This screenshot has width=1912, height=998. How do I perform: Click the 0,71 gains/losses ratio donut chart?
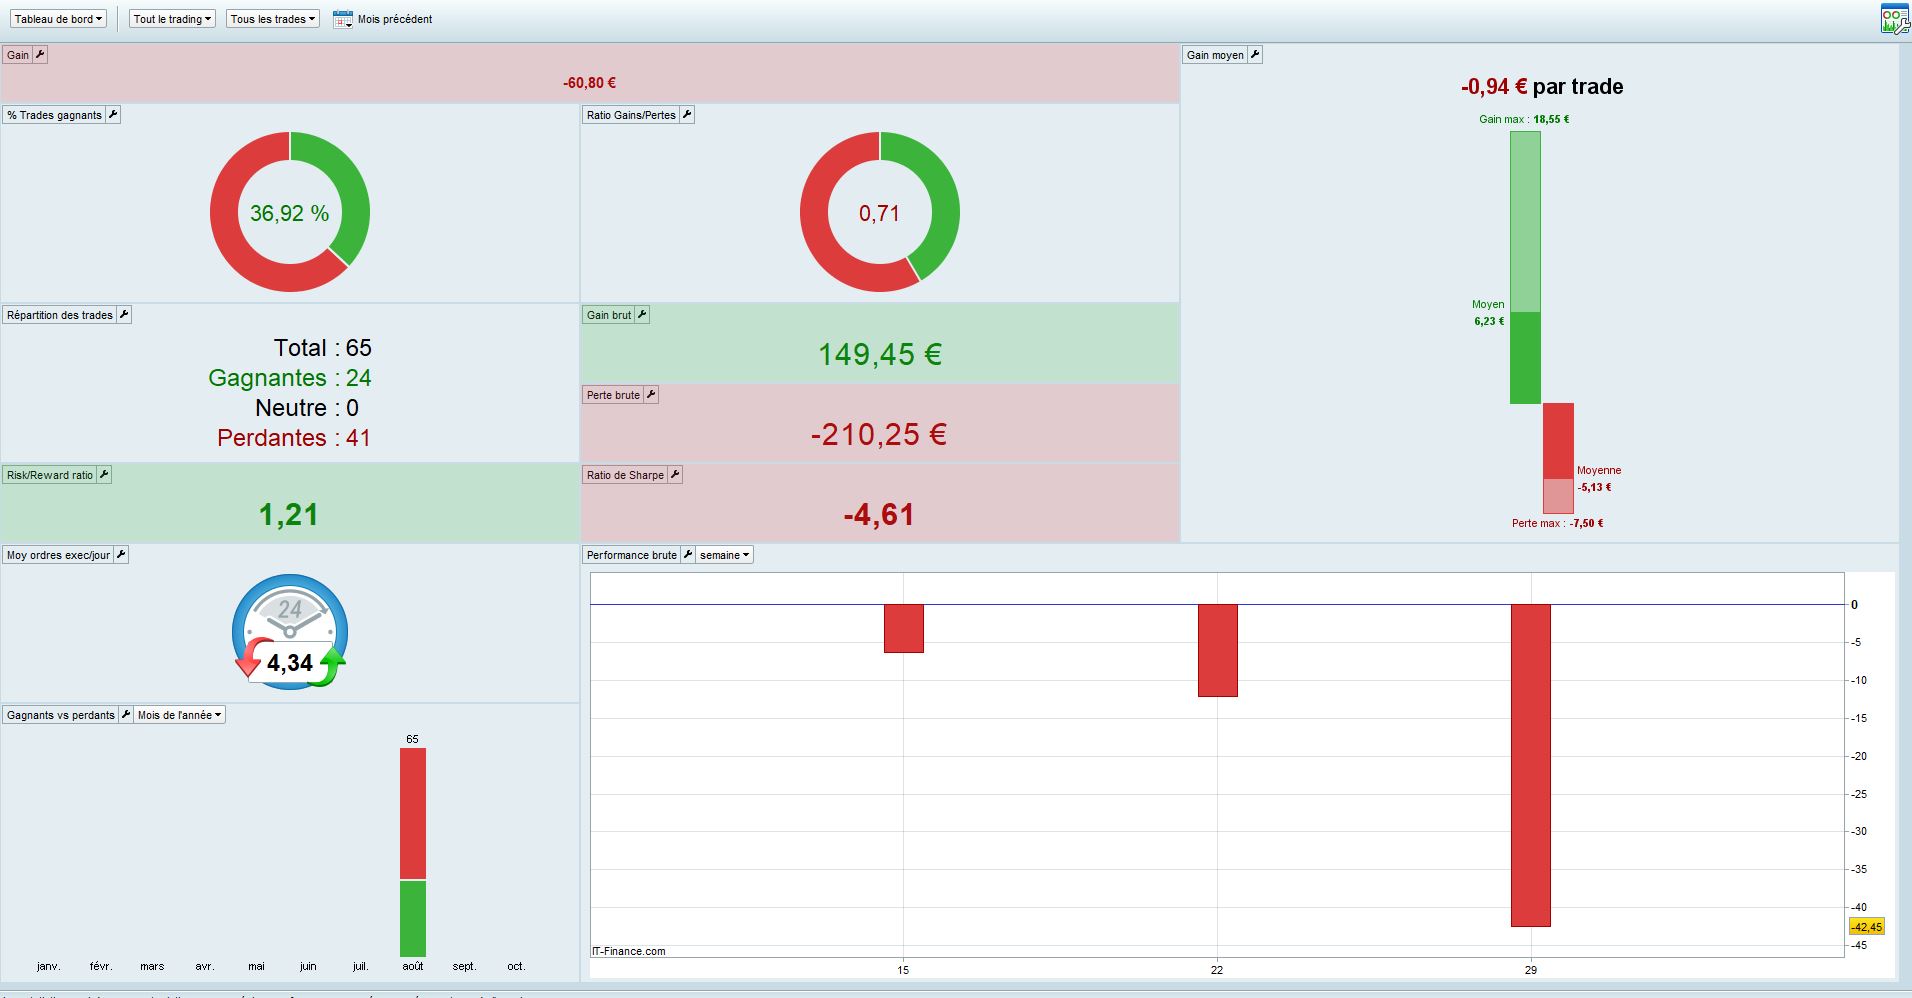click(880, 212)
